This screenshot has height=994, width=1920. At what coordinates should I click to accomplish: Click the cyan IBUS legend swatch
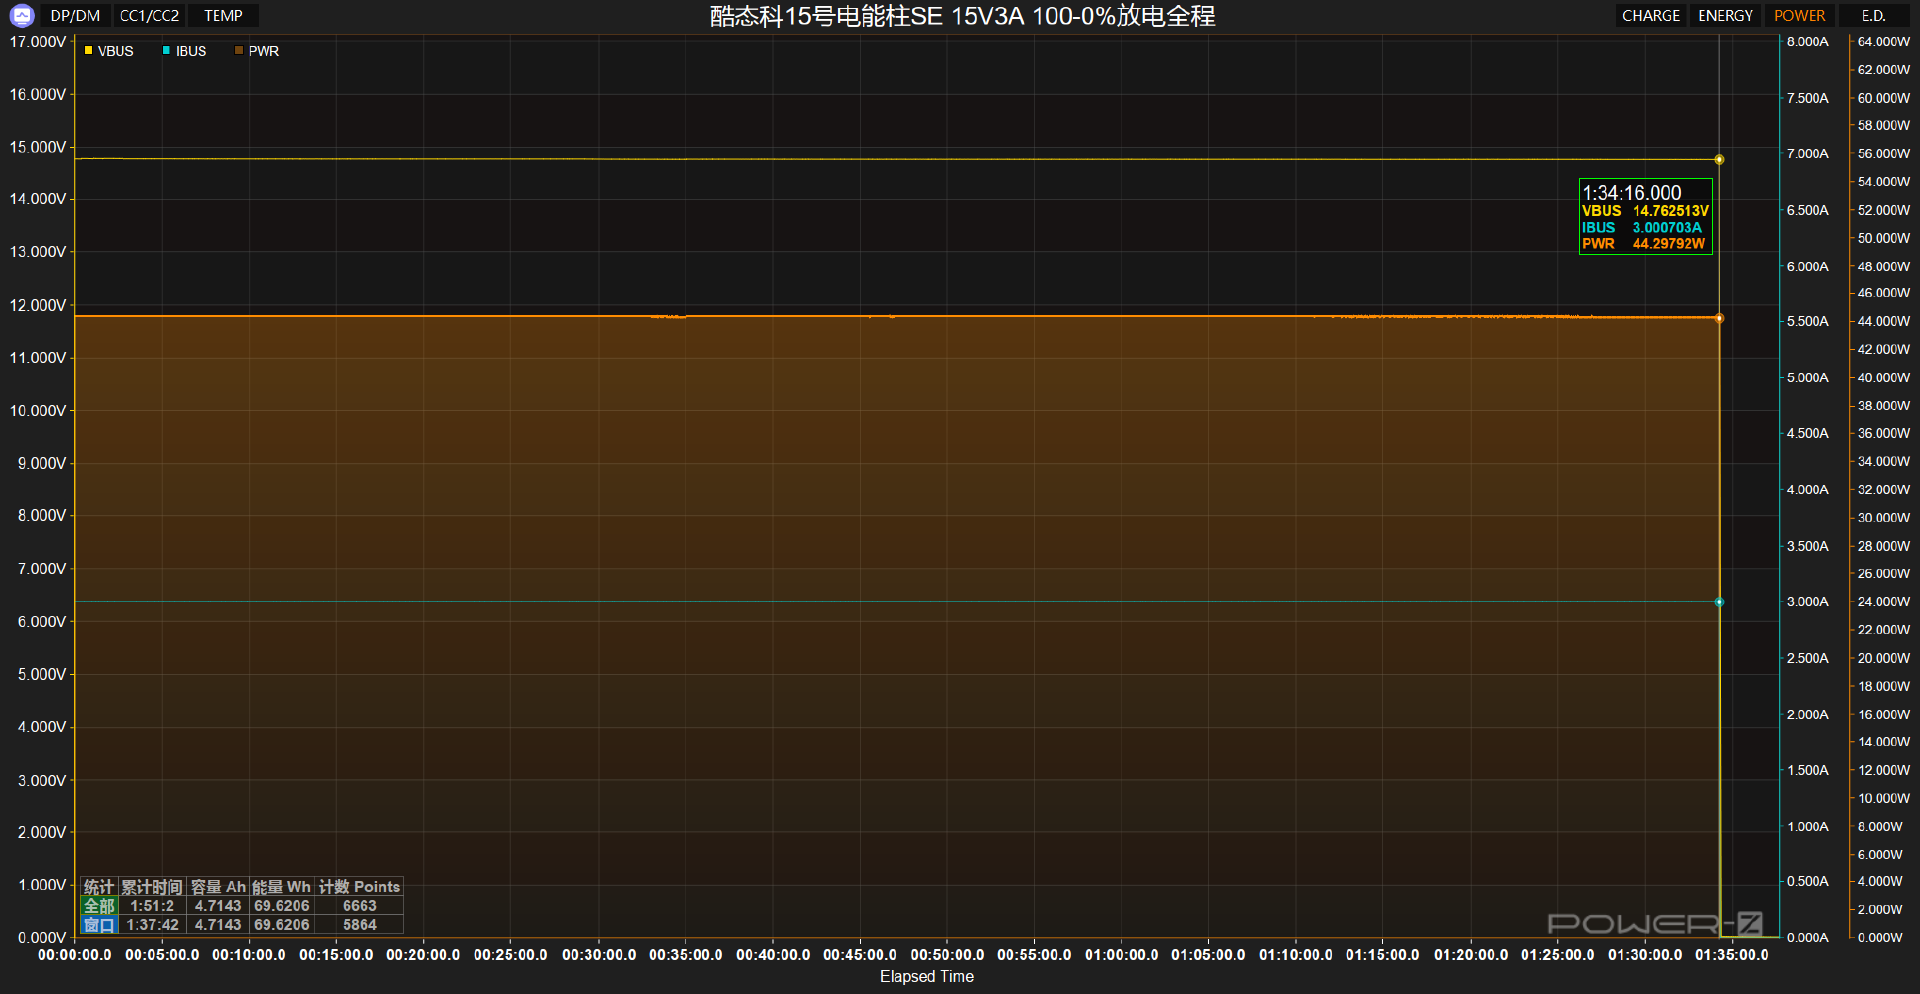(x=166, y=50)
